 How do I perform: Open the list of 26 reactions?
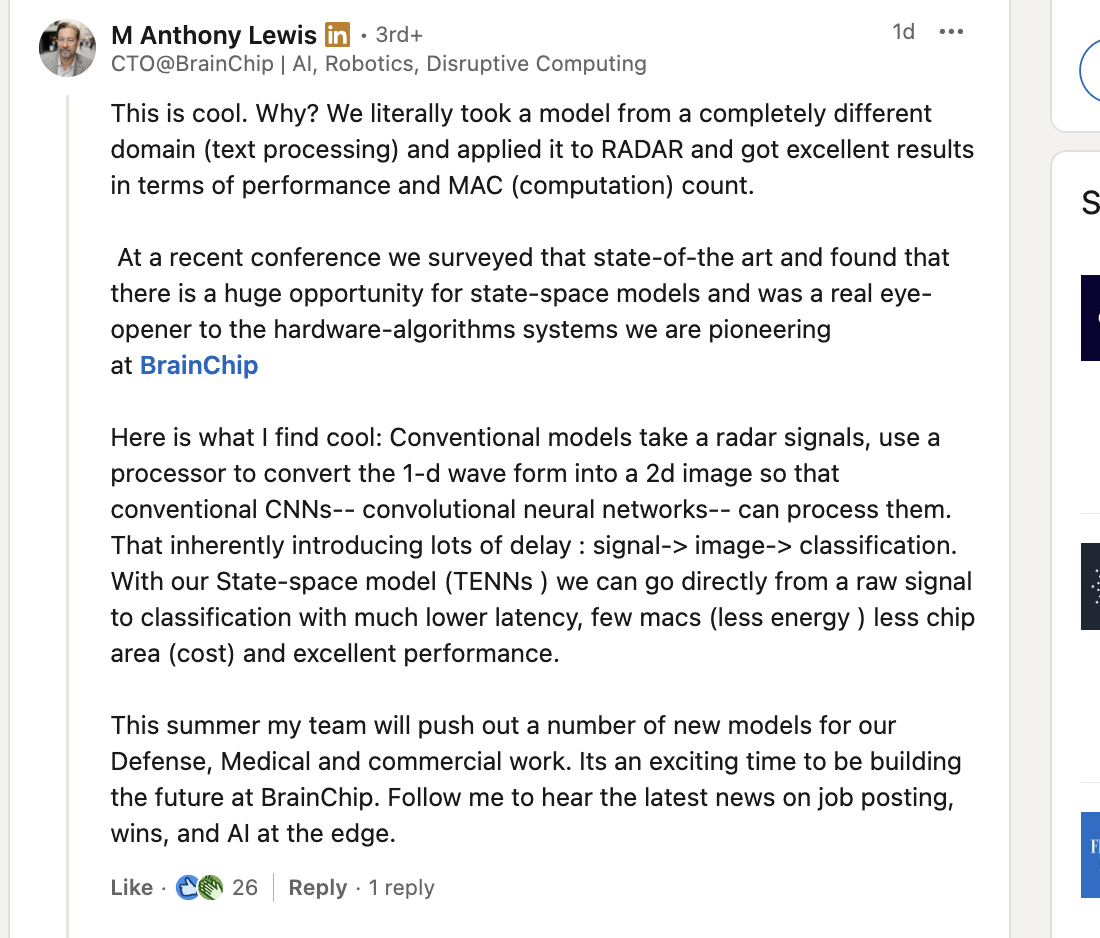[245, 888]
